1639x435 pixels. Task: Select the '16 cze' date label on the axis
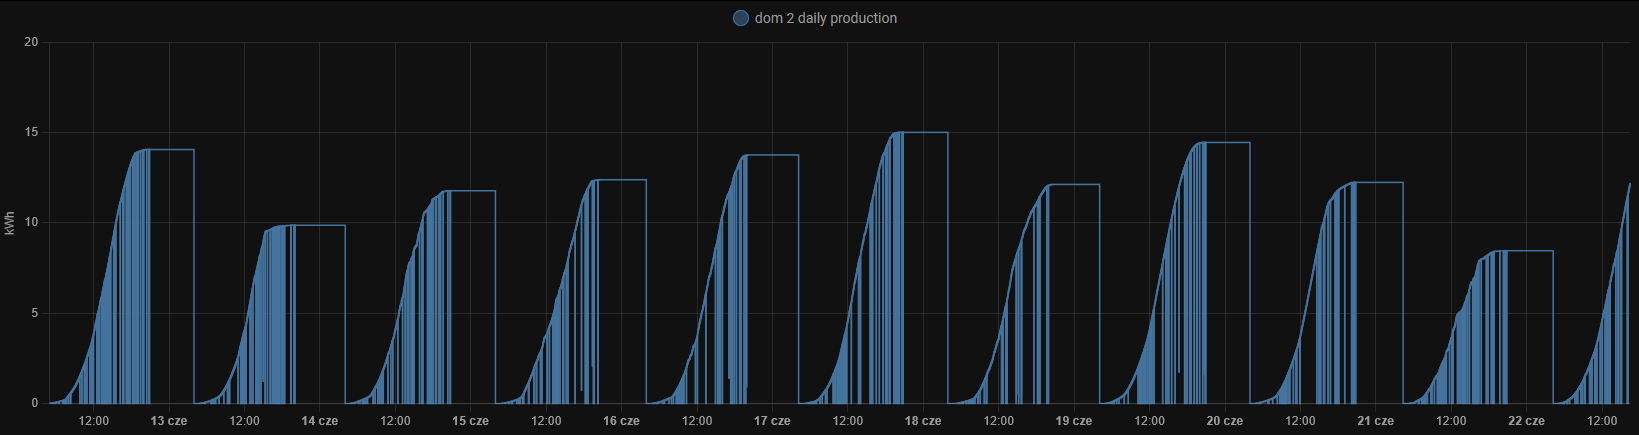tap(622, 421)
